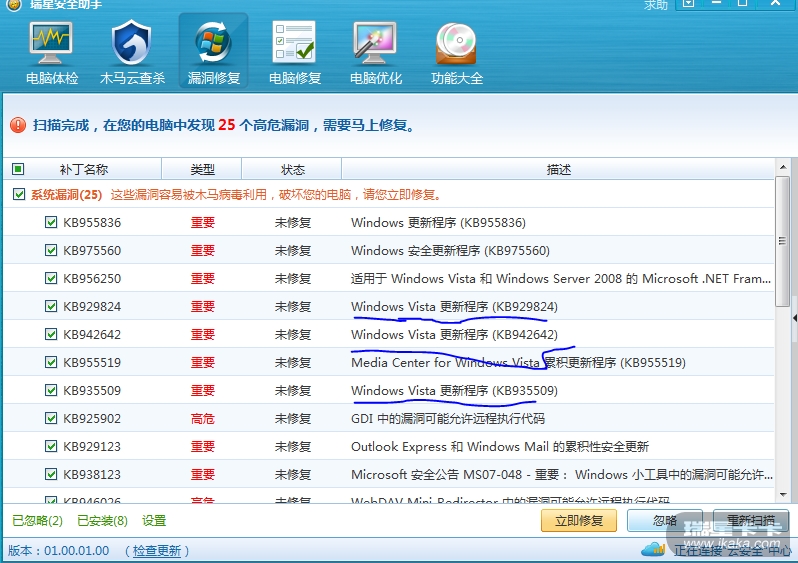Open the 电脑优化 magic wand icon
Viewport: 798px width, 563px height.
point(375,43)
